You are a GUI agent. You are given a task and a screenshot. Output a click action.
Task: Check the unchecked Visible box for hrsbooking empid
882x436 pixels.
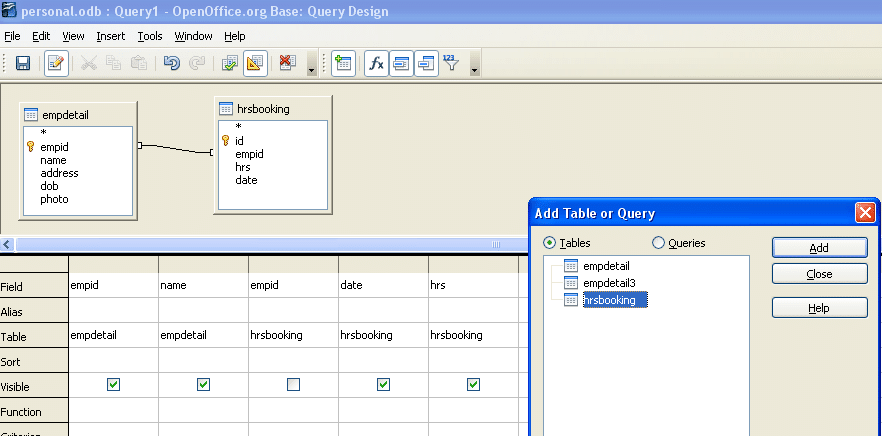293,384
